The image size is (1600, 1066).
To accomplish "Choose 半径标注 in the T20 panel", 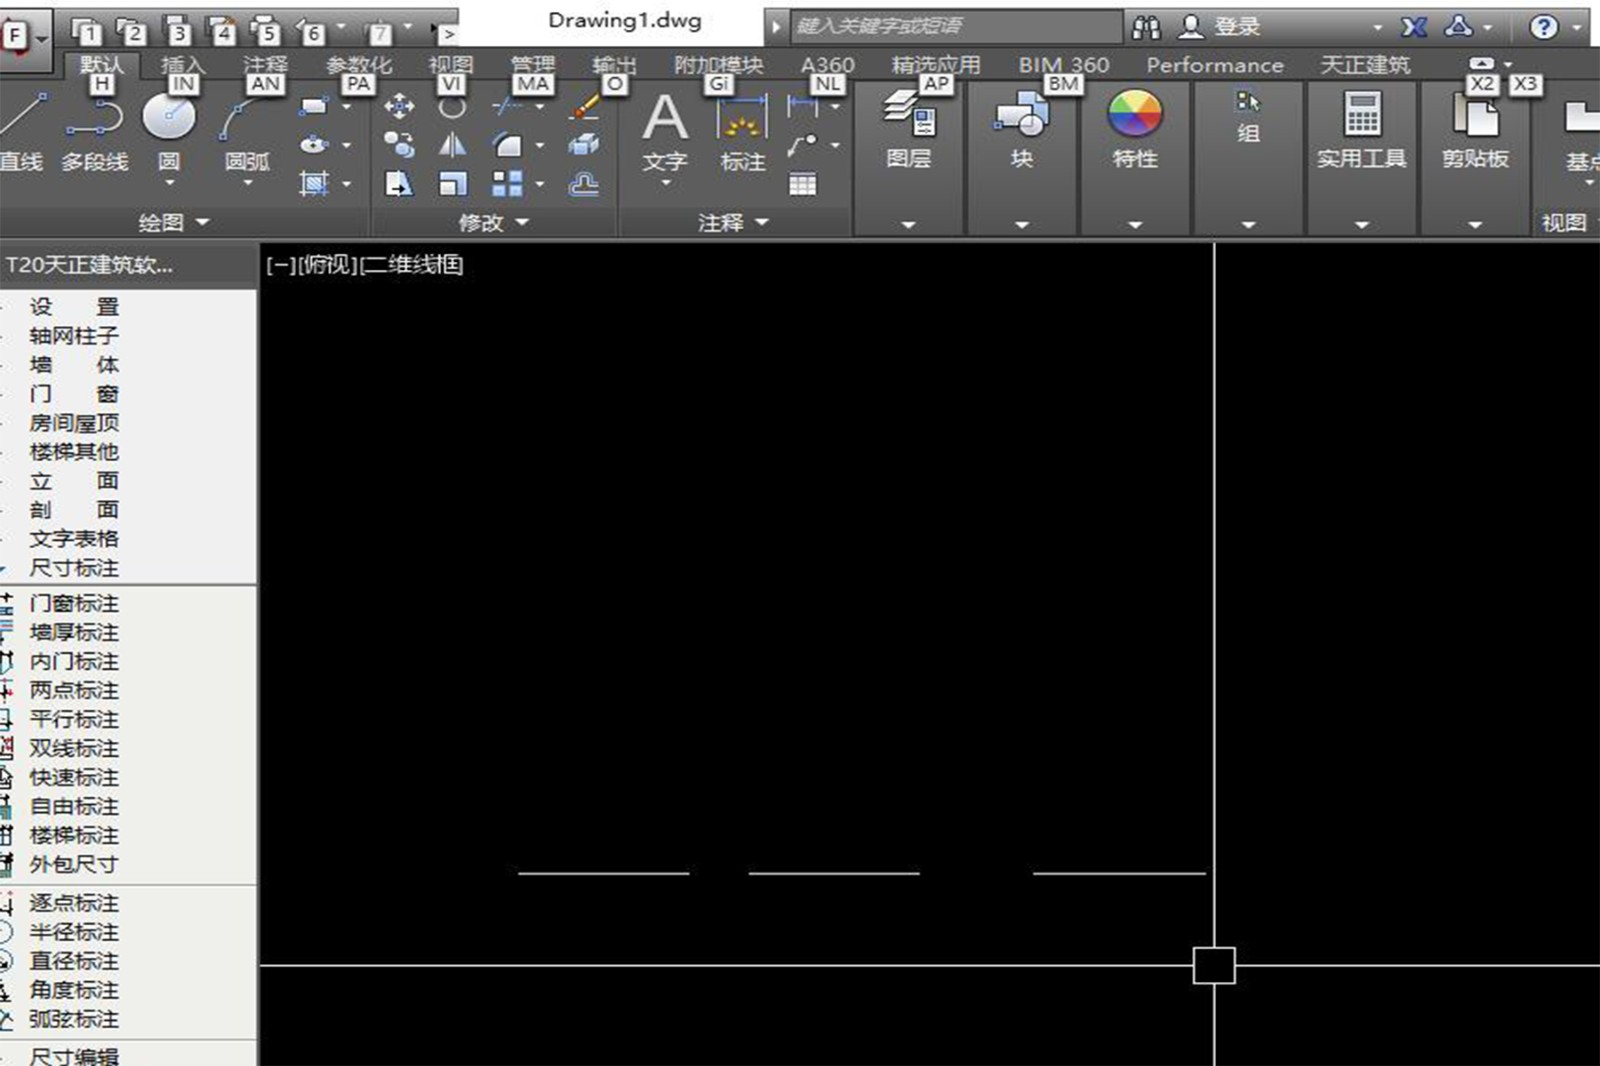I will [74, 933].
